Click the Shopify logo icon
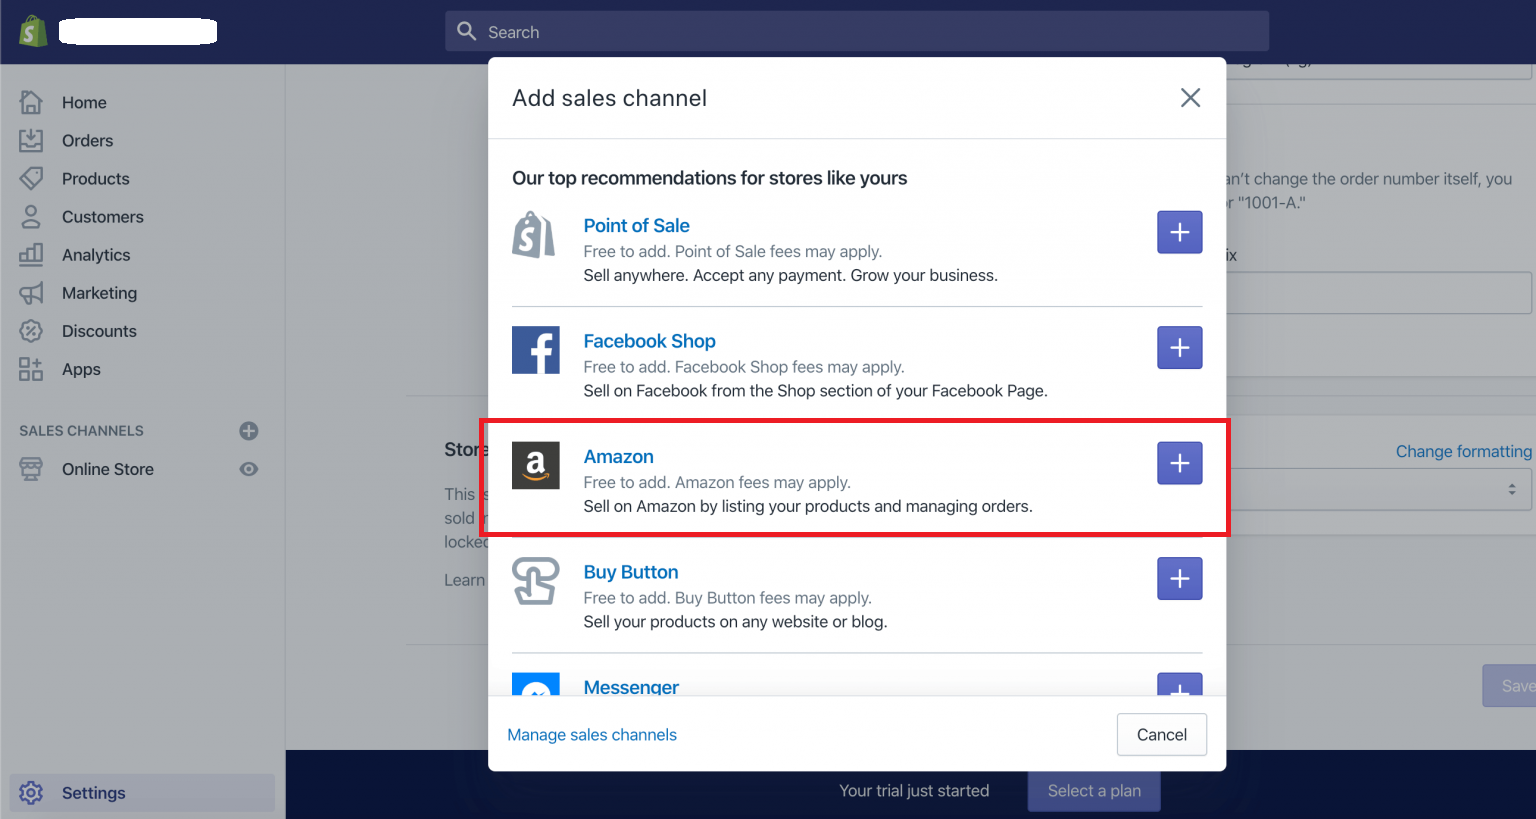This screenshot has width=1536, height=819. 33,31
